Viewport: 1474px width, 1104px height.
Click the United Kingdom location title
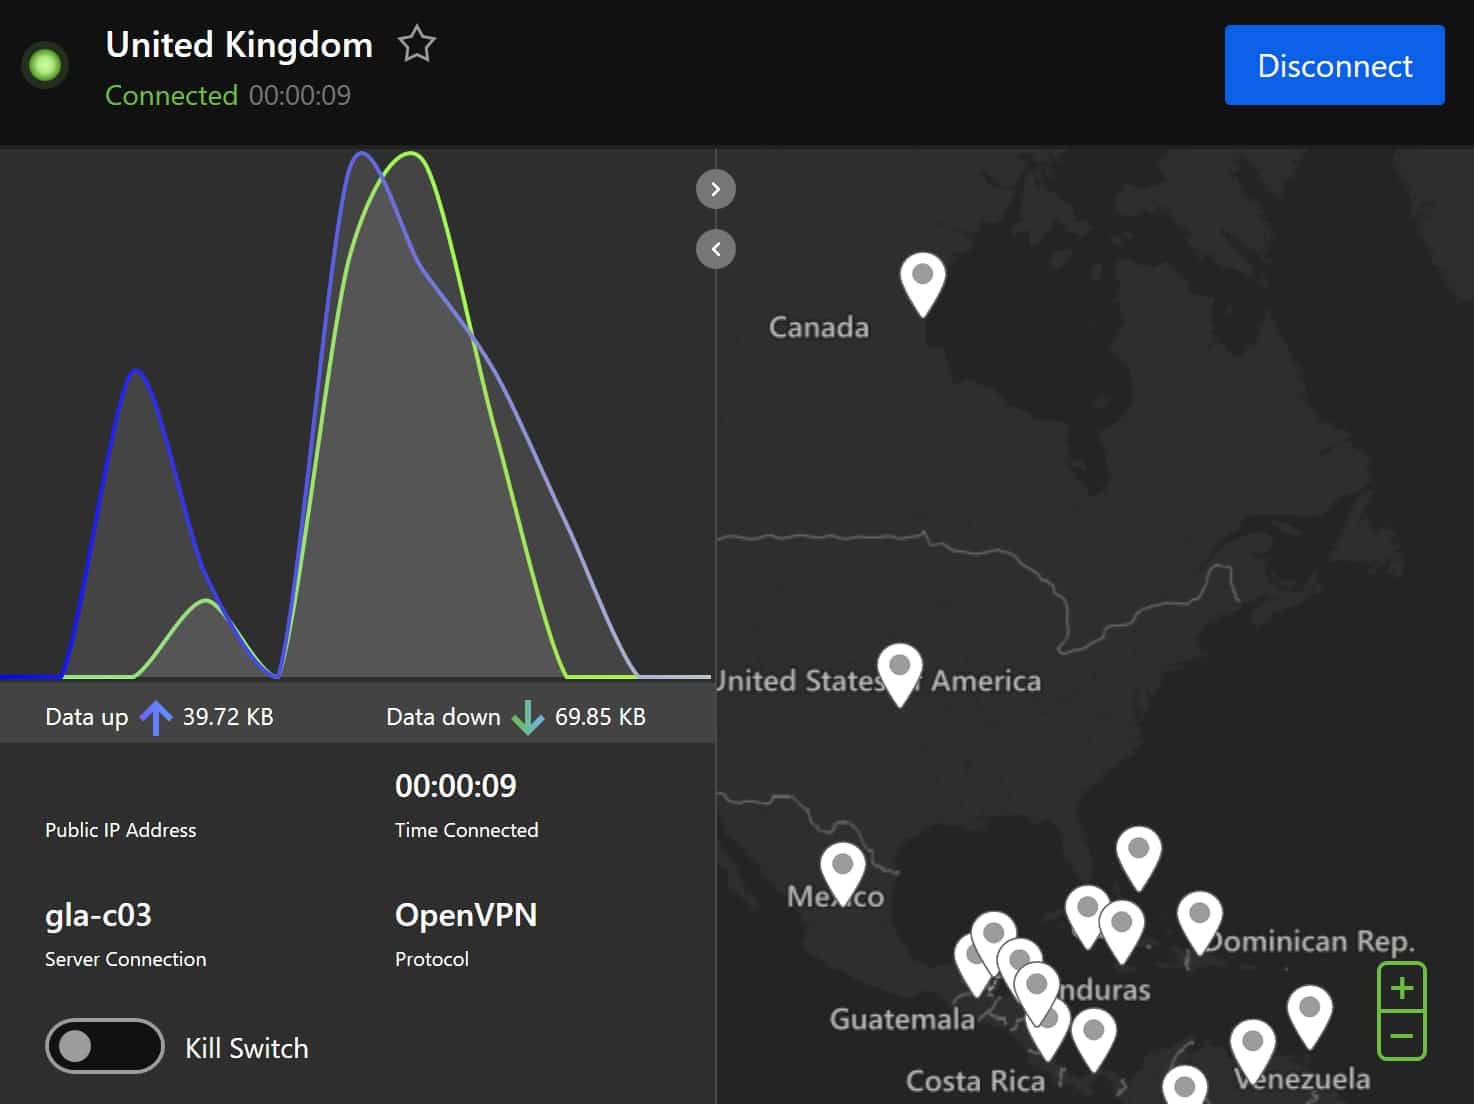point(239,45)
